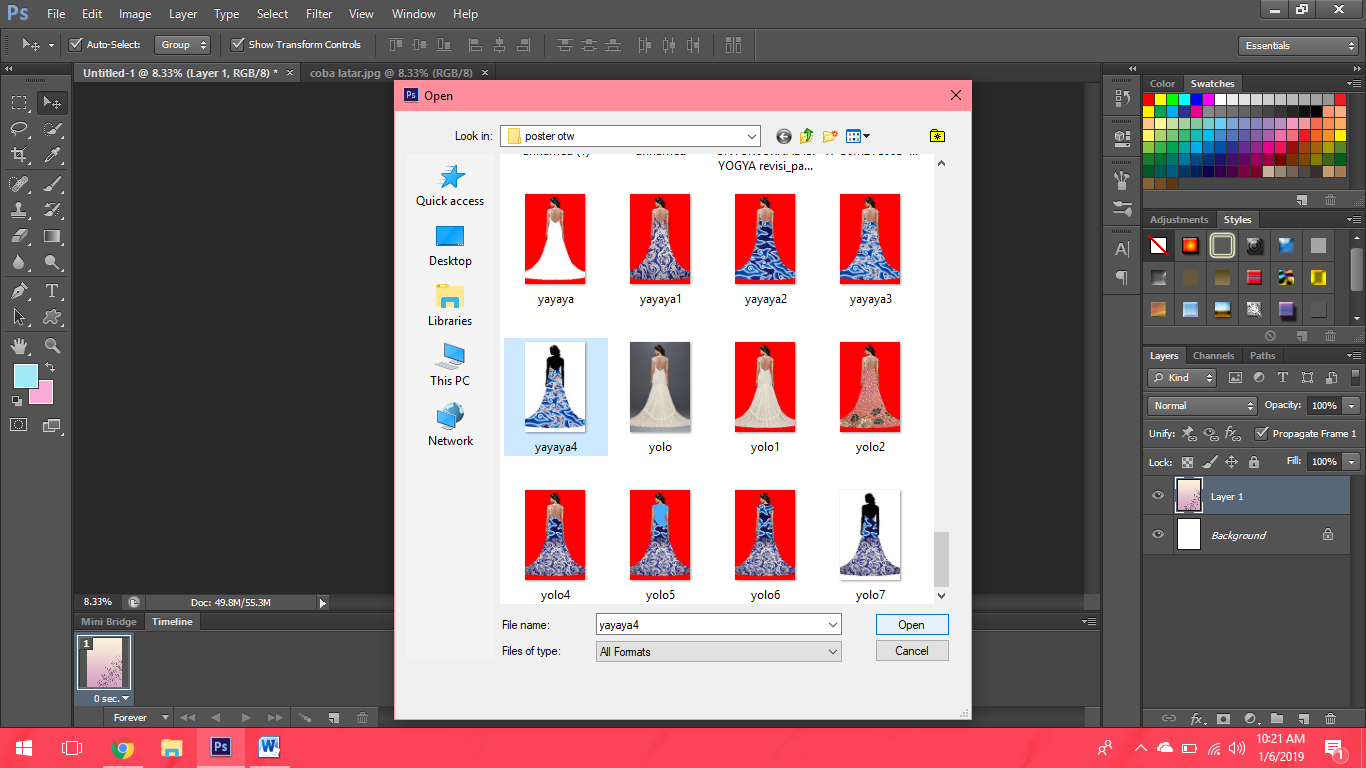1366x768 pixels.
Task: Select the yolo2 file thumbnail
Action: pos(869,387)
